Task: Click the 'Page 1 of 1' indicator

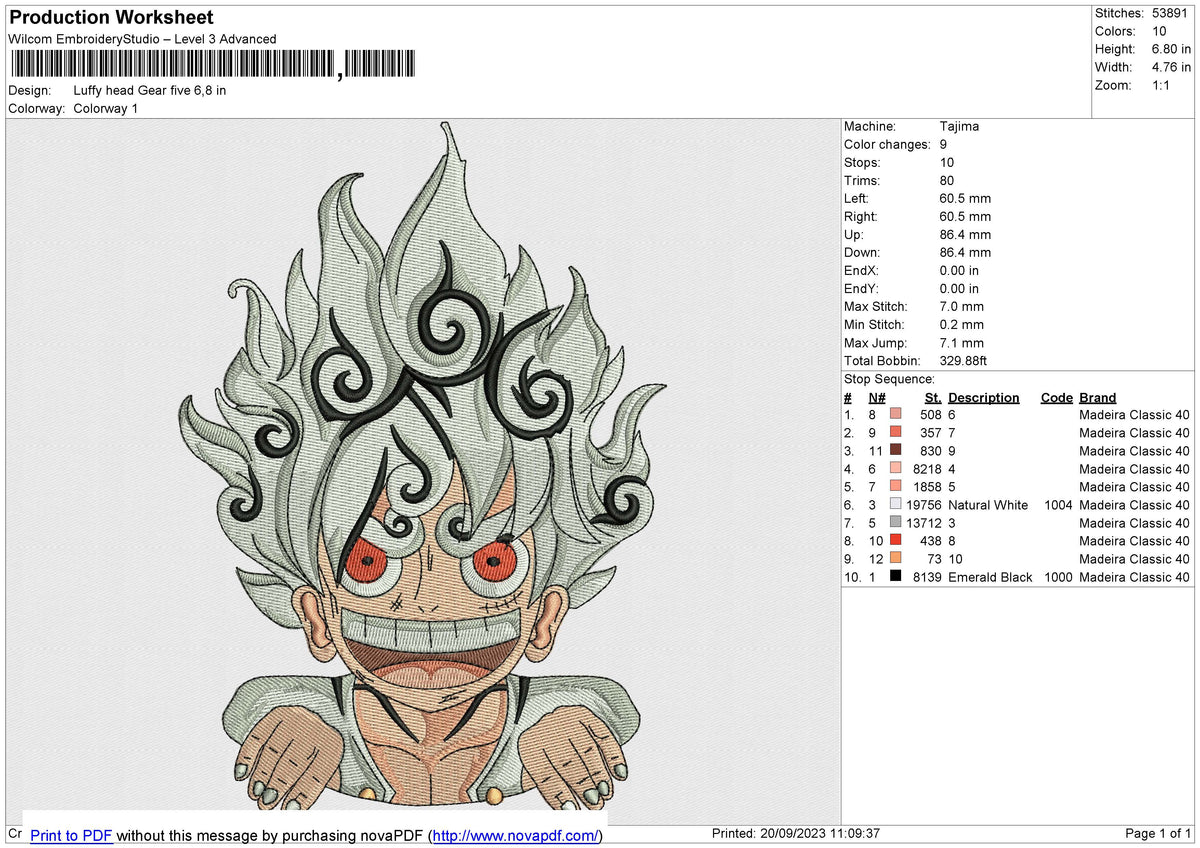Action: coord(1158,834)
